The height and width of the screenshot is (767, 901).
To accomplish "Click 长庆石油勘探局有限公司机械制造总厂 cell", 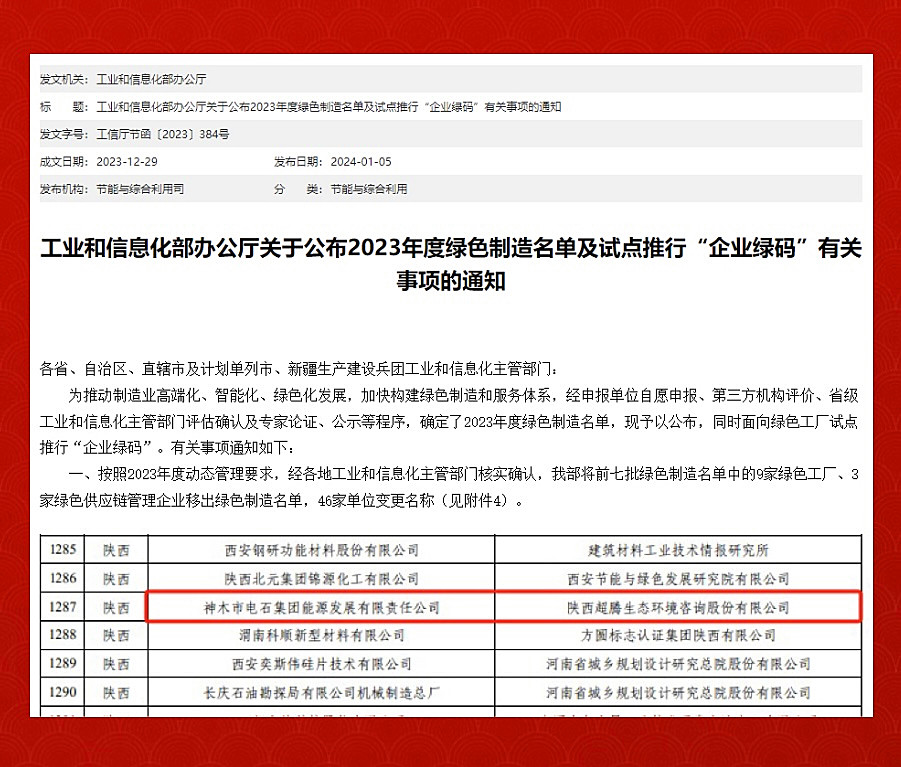I will click(x=319, y=692).
